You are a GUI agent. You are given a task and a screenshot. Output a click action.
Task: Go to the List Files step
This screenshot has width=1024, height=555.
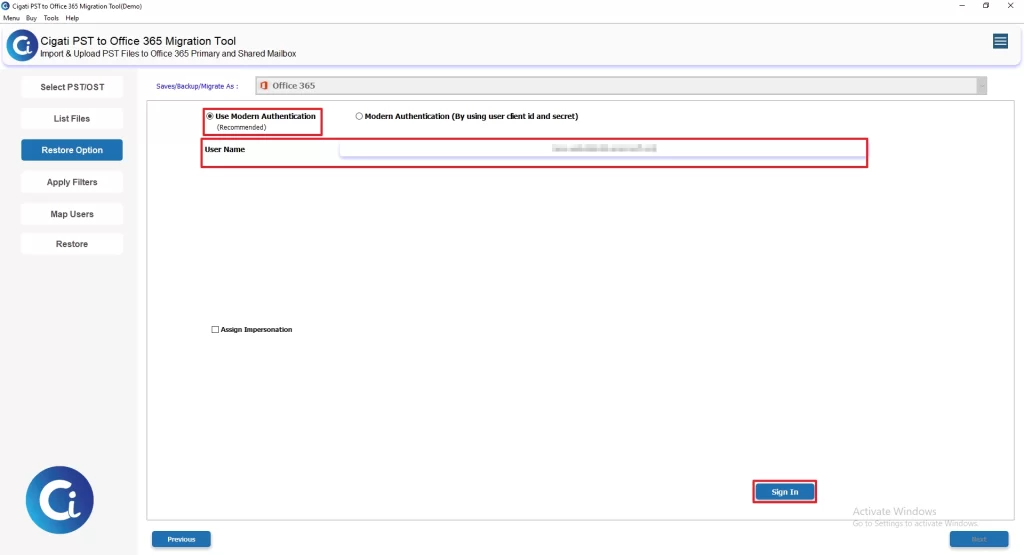(x=72, y=119)
